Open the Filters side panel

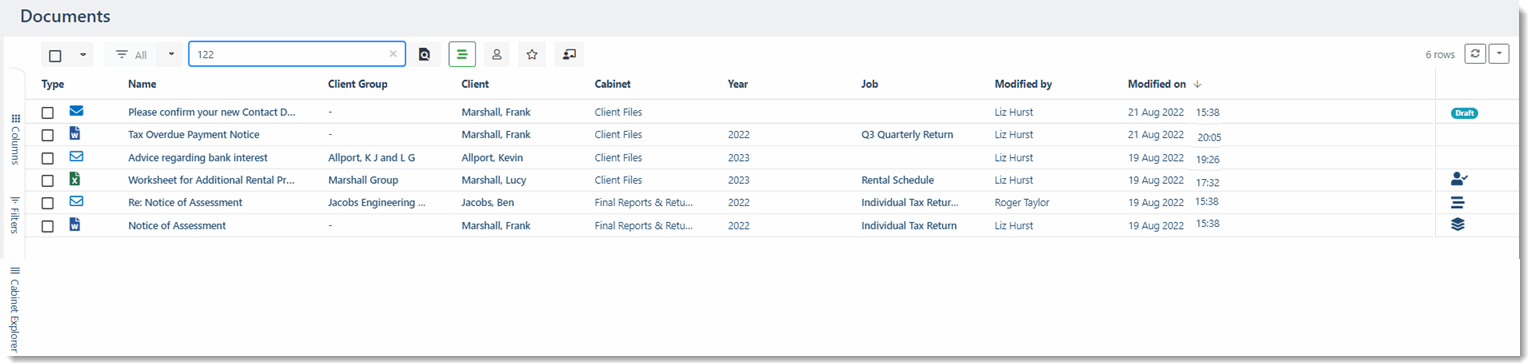pyautogui.click(x=15, y=214)
